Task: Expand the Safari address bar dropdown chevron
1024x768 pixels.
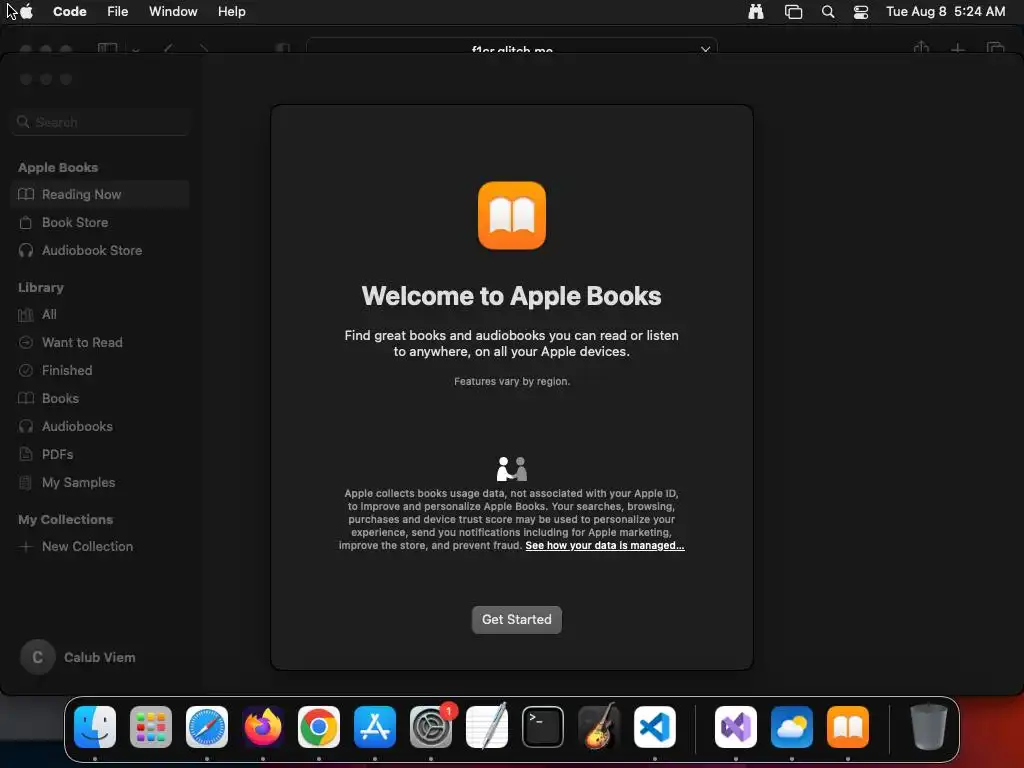Action: tap(705, 49)
